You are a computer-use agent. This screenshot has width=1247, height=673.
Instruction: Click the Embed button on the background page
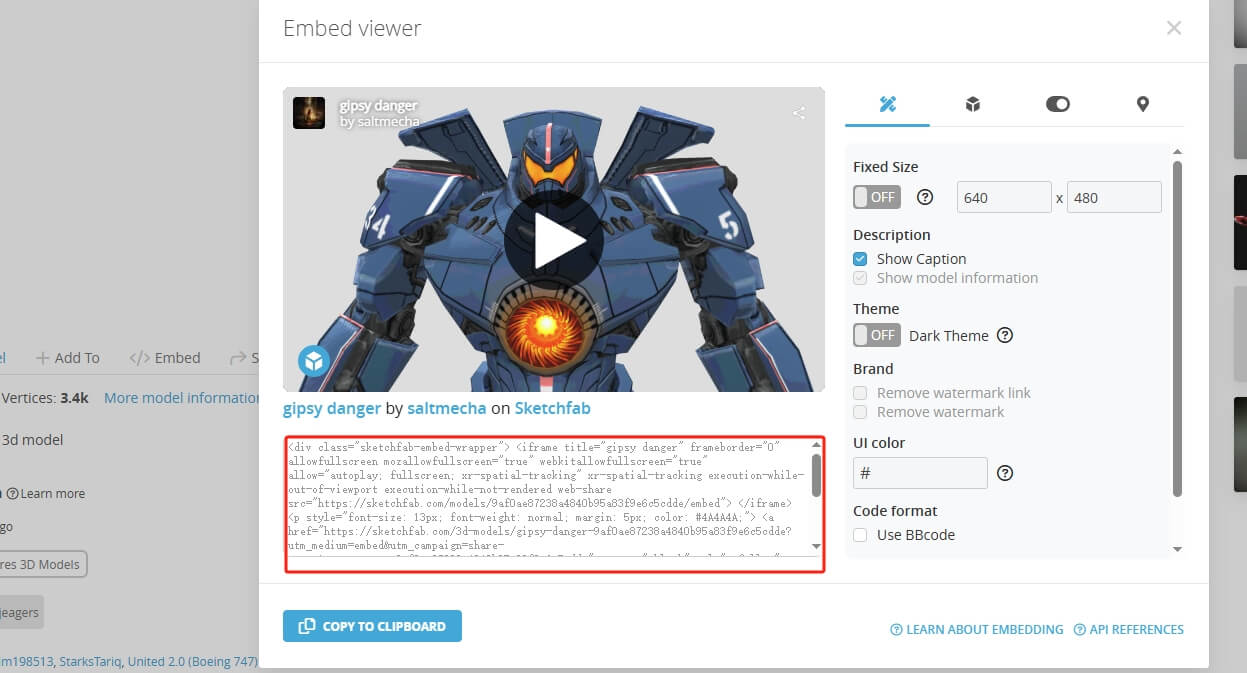165,358
